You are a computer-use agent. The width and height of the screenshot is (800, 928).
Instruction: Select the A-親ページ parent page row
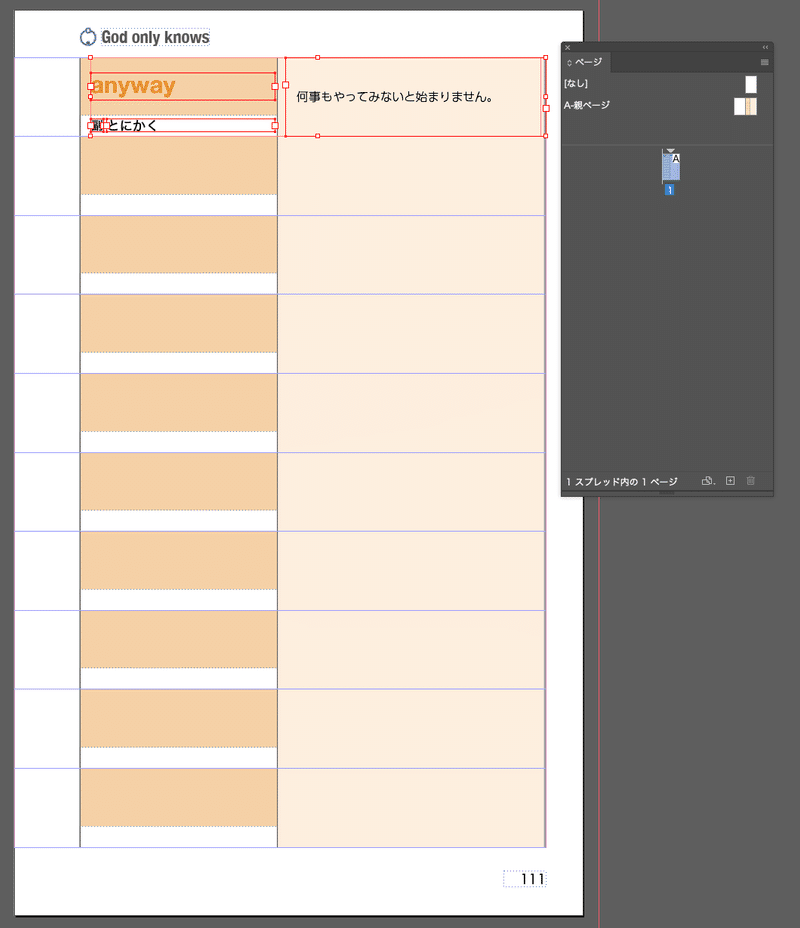pos(667,106)
